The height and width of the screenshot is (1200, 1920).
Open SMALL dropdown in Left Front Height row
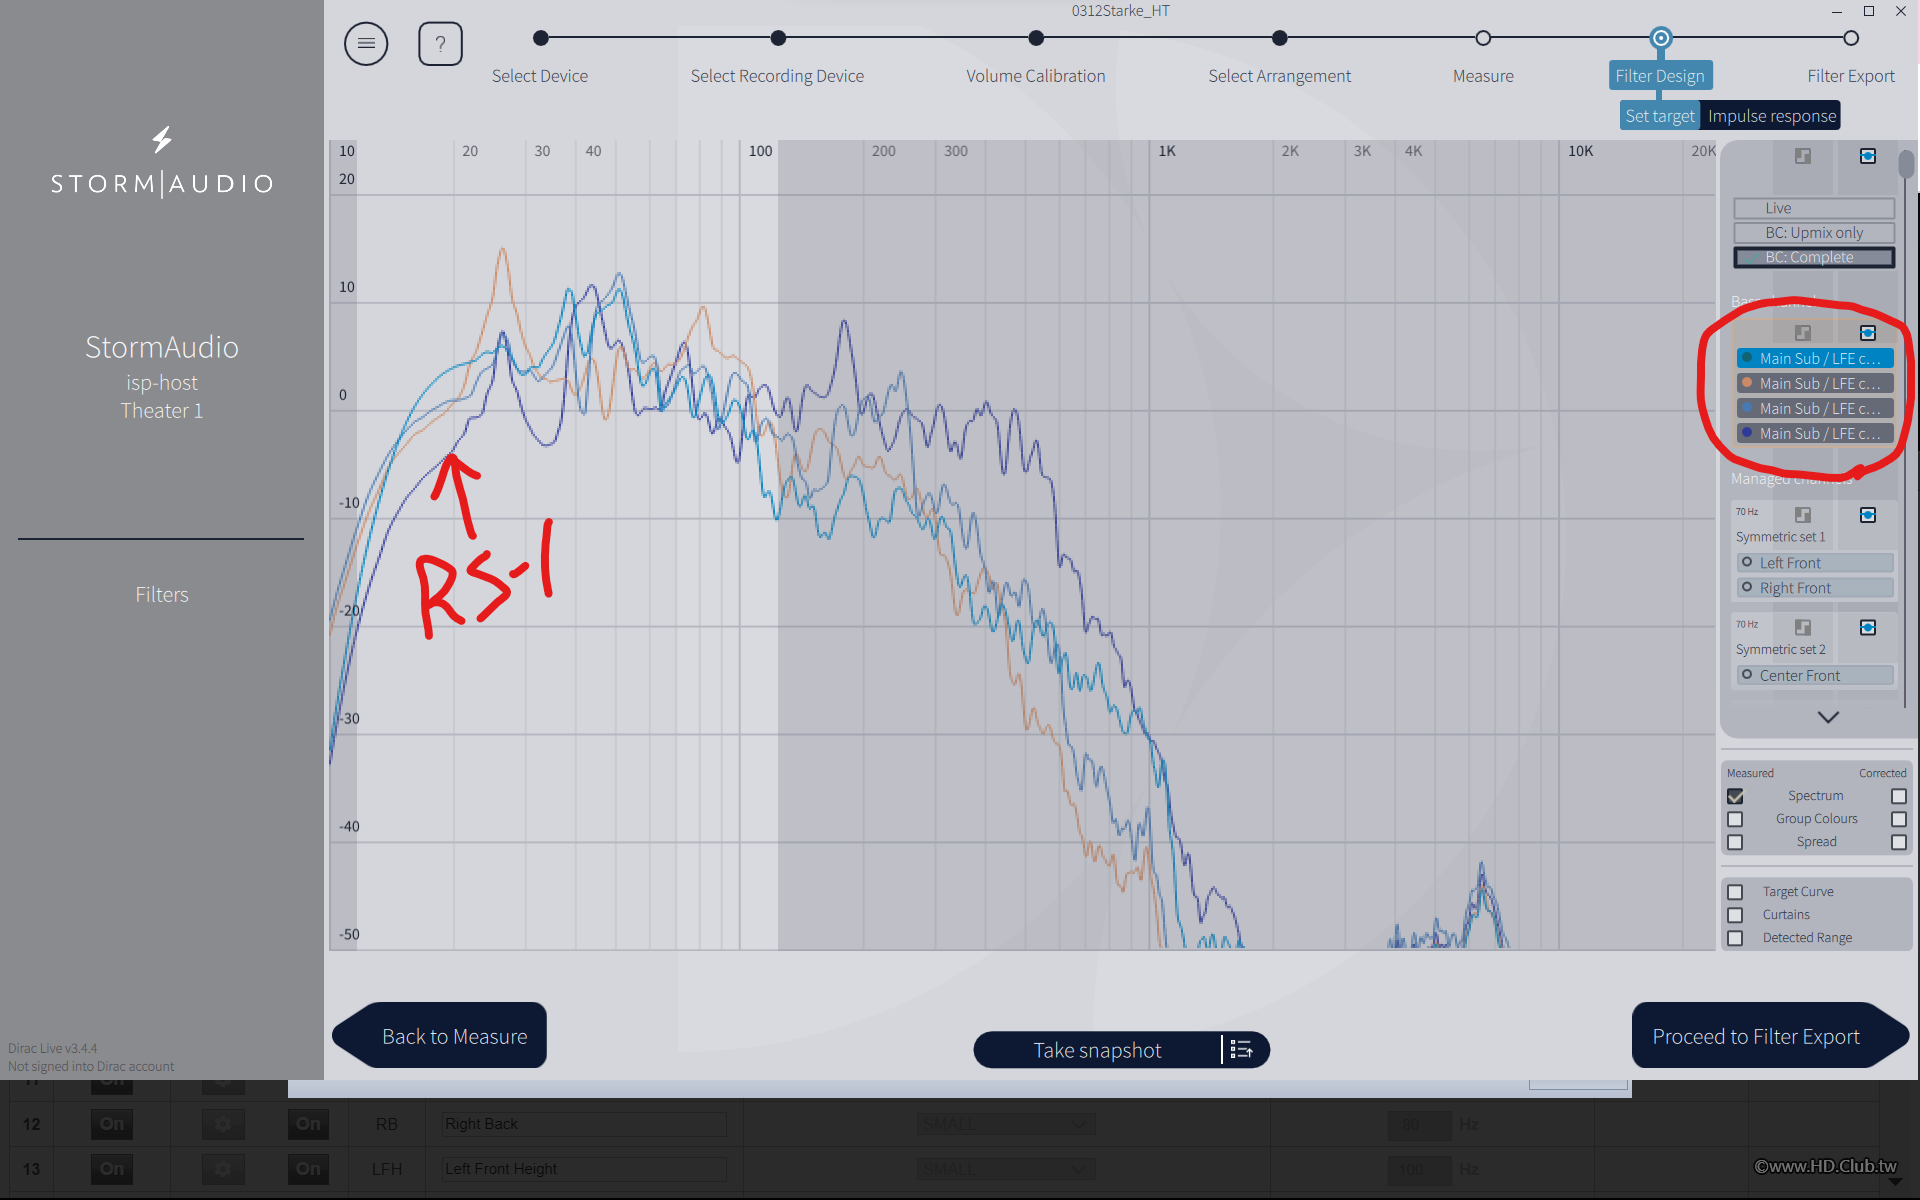point(1006,1169)
